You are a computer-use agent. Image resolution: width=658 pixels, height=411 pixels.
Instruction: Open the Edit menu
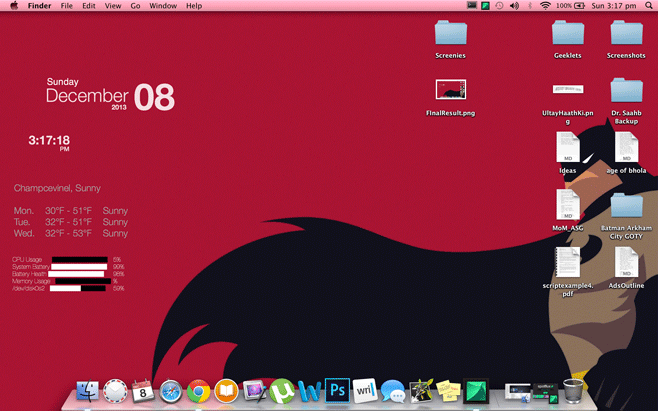[89, 6]
